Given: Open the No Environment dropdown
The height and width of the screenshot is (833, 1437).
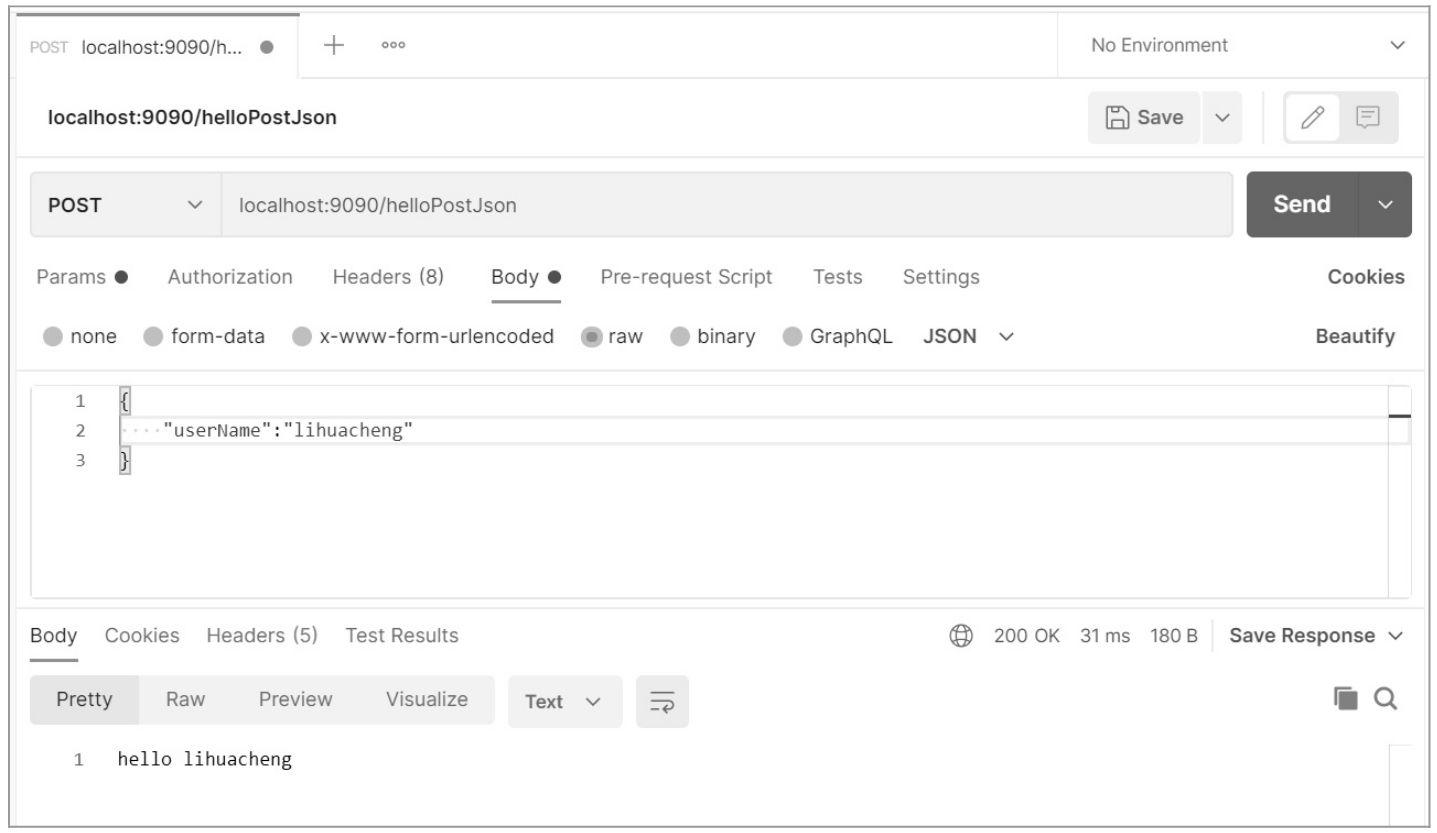Looking at the screenshot, I should coord(1247,46).
